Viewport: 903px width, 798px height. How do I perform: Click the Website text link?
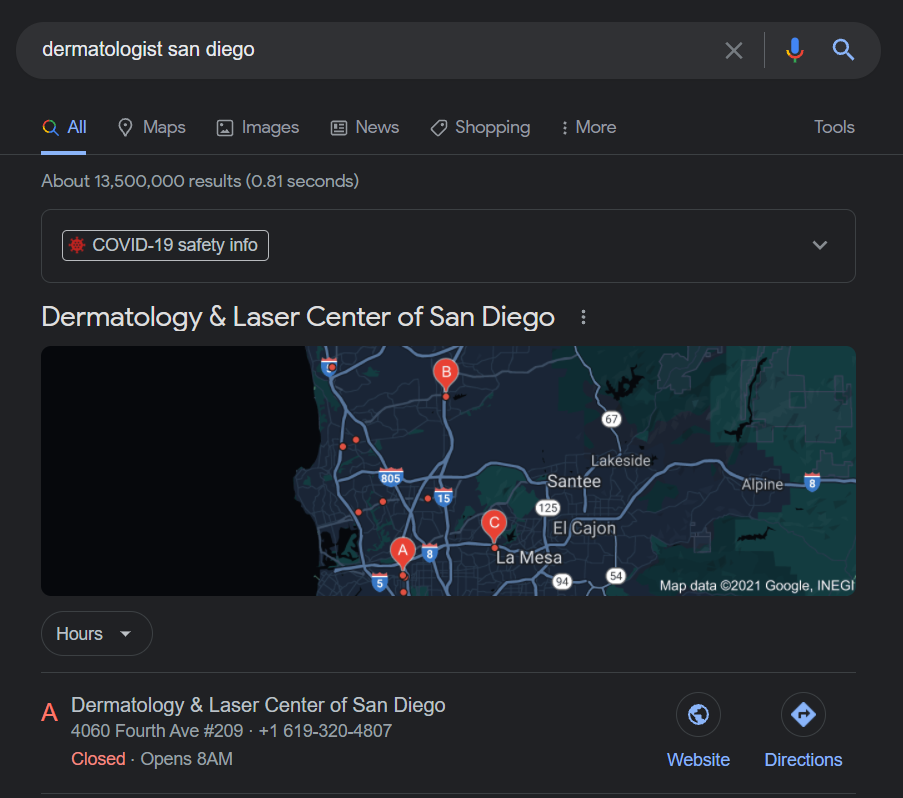tap(698, 760)
